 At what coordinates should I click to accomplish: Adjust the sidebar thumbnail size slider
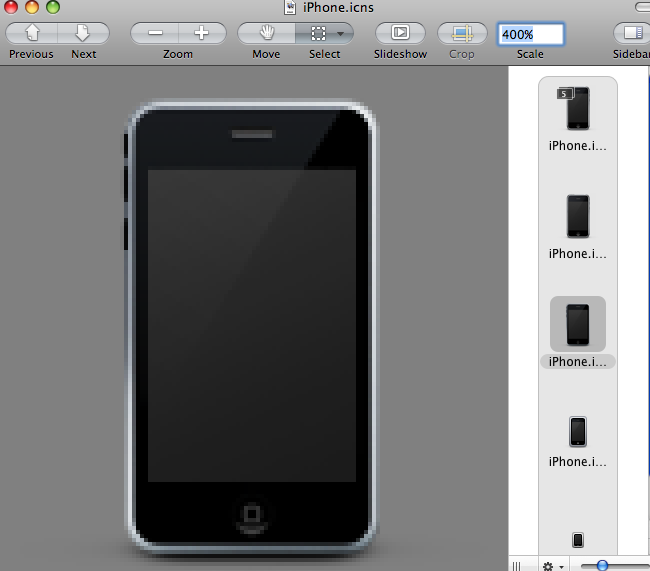[602, 565]
